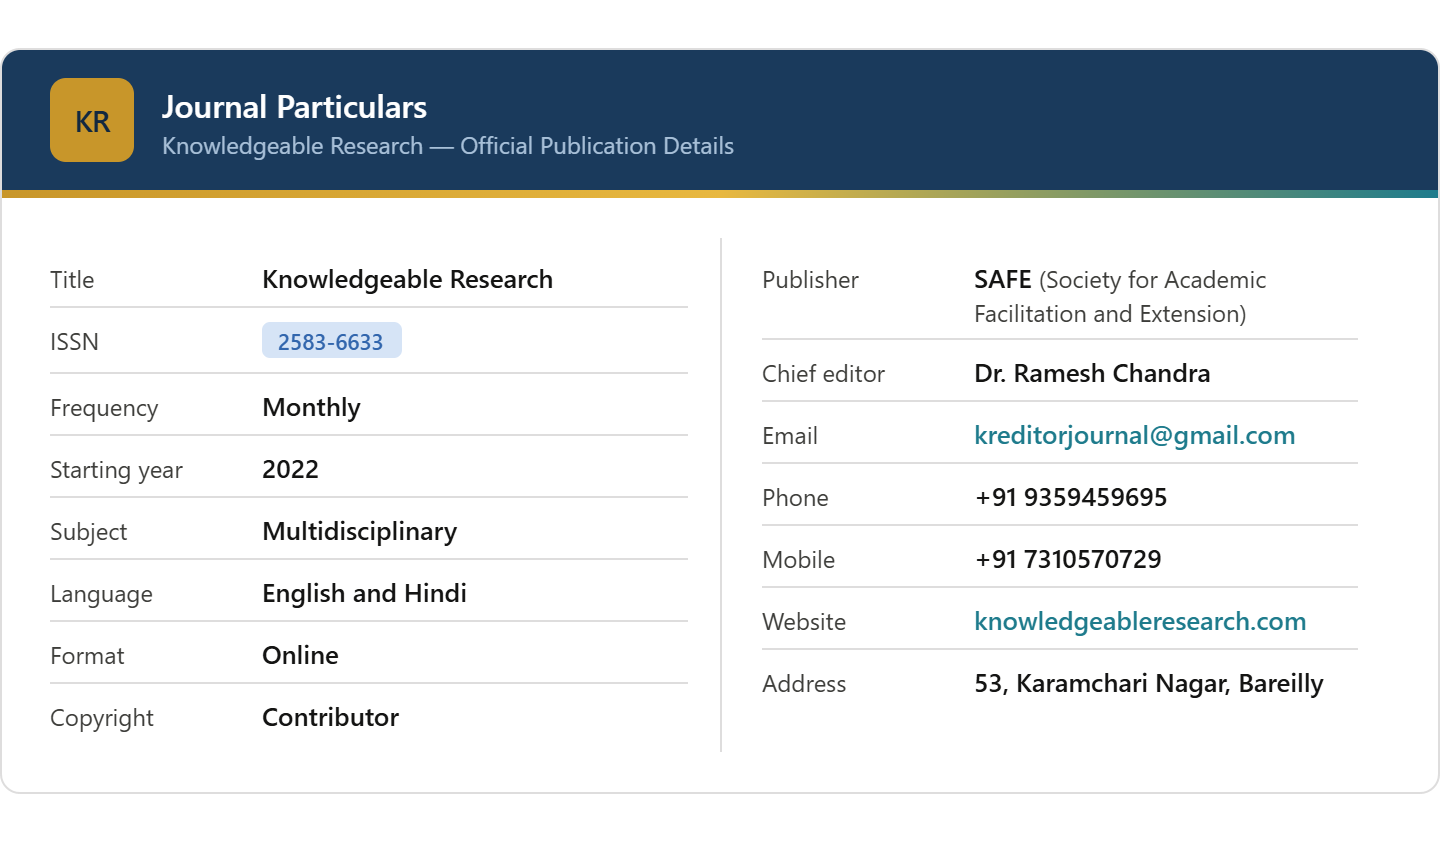Click the mobile number +91 7310570729
1440x842 pixels.
coord(1067,559)
